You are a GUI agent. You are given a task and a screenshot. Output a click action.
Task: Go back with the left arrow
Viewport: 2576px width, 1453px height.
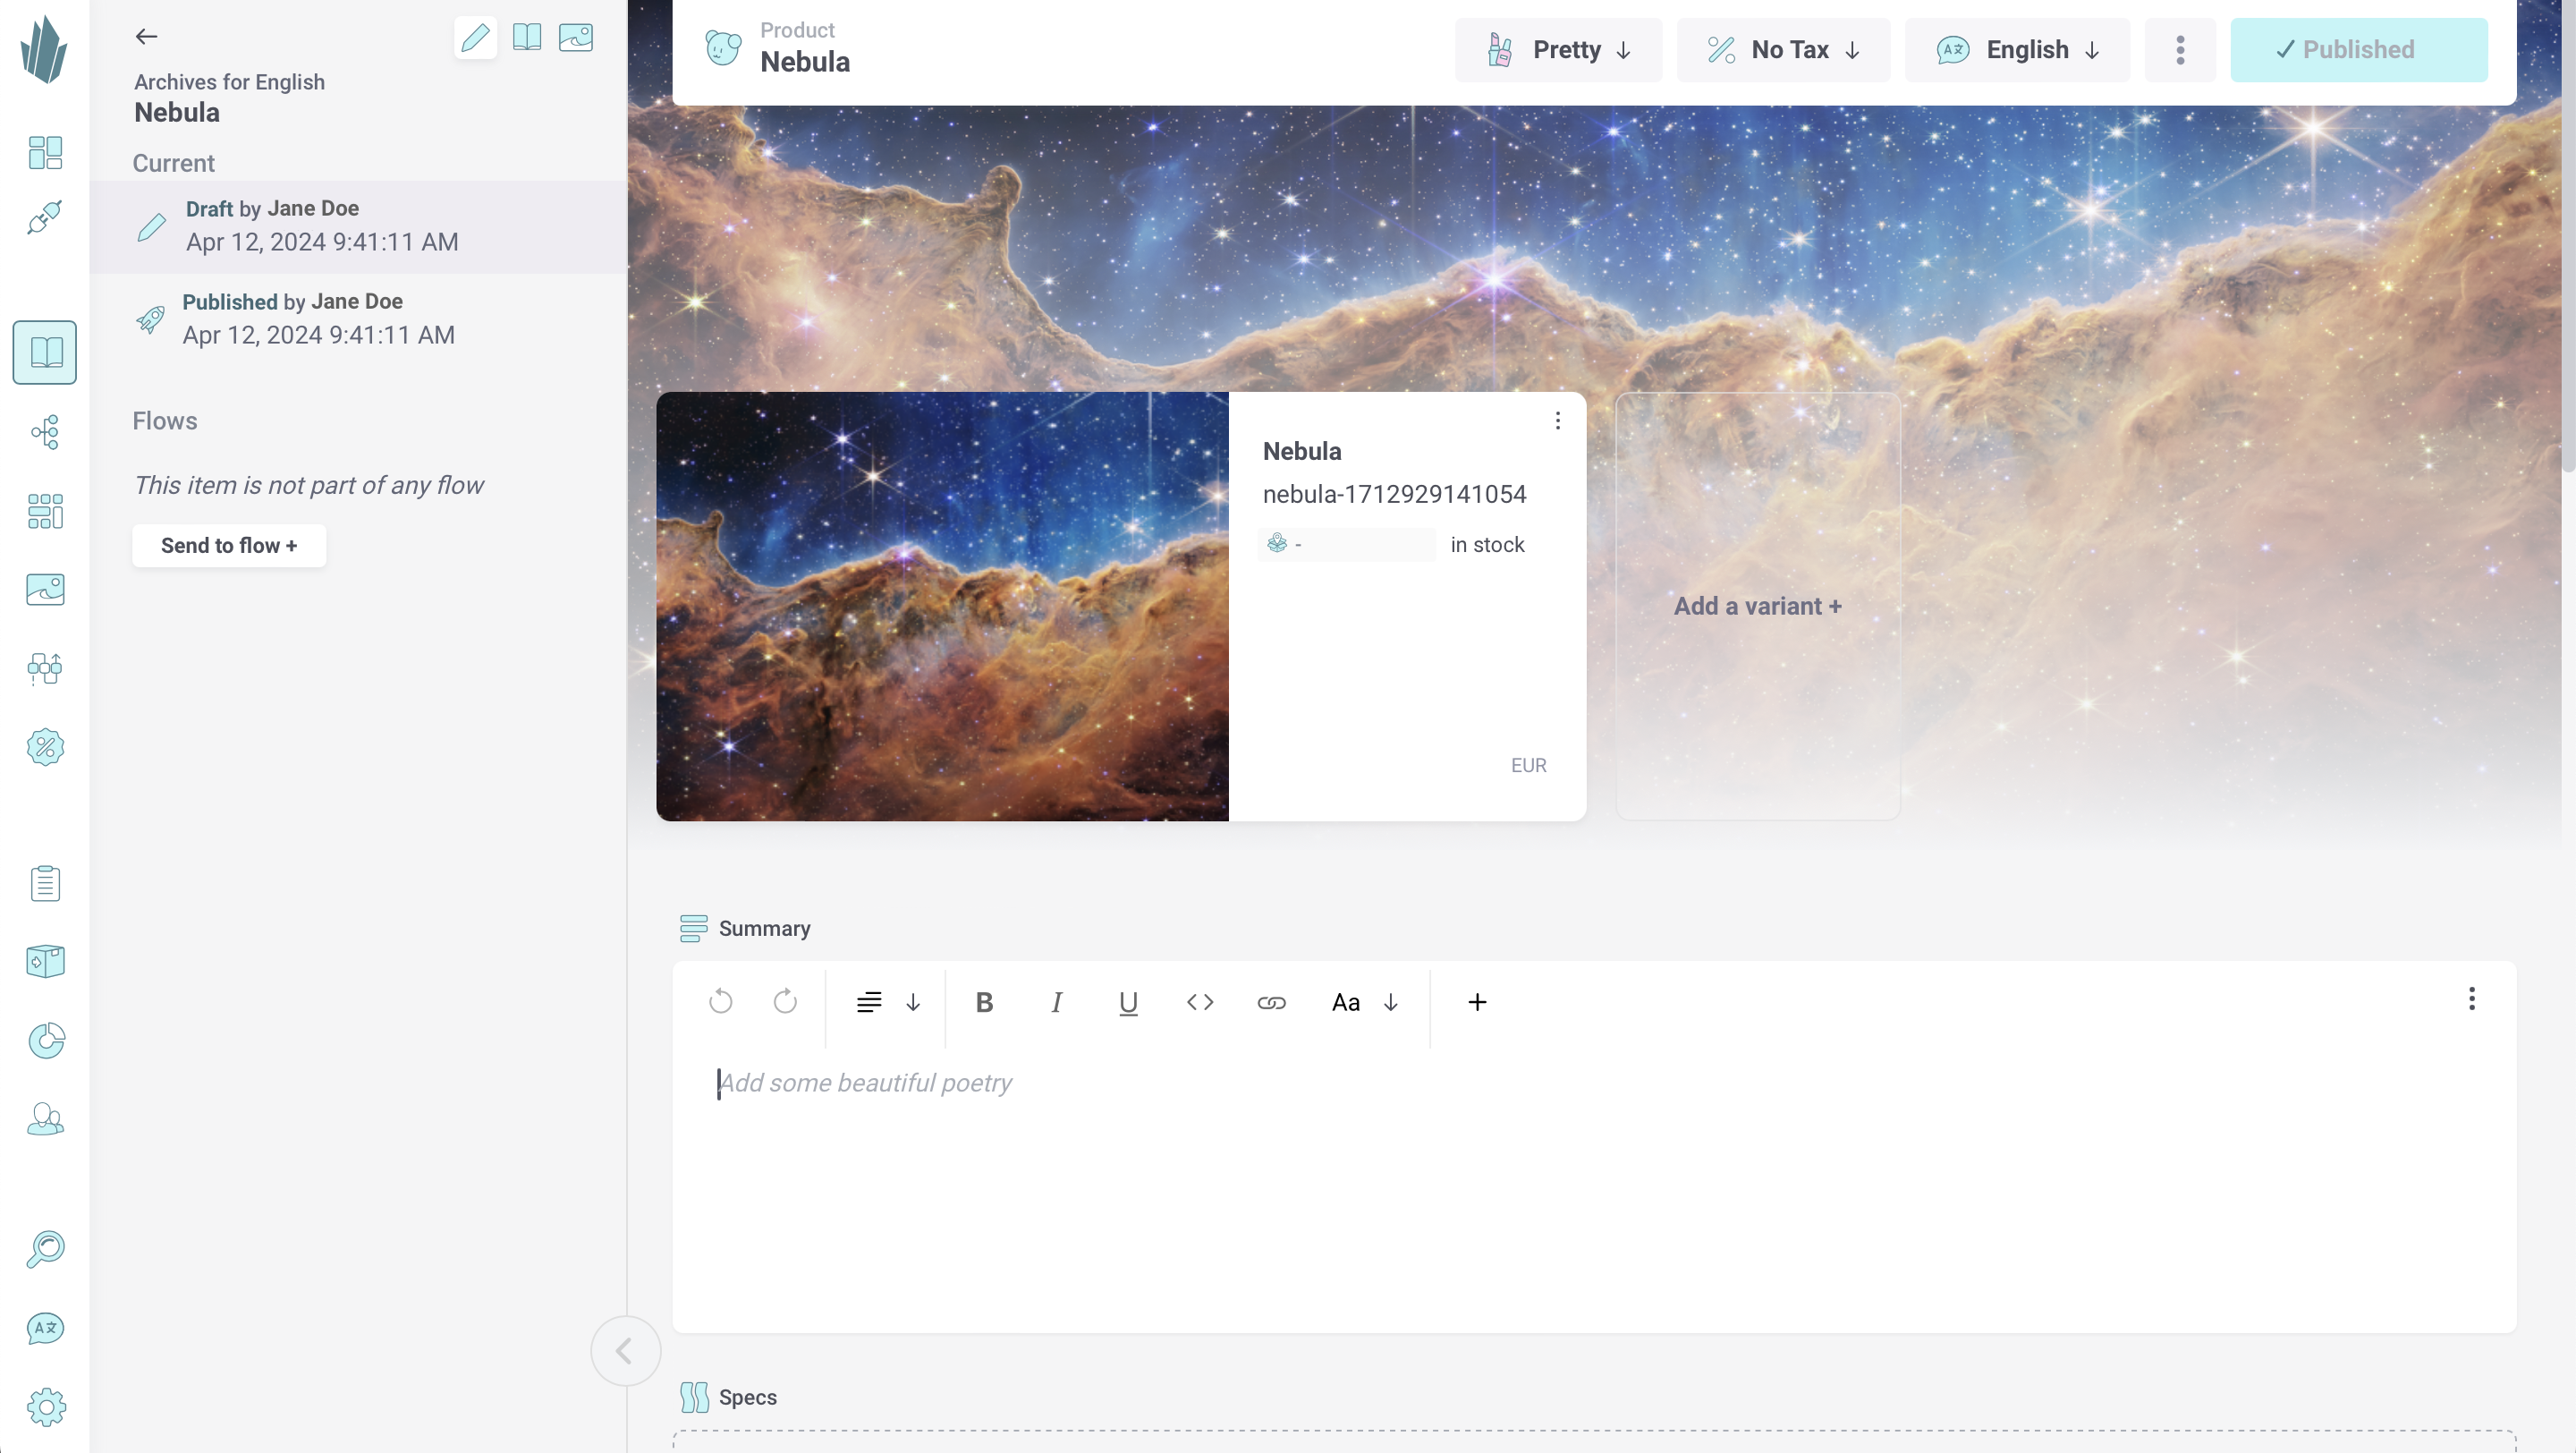[x=146, y=37]
